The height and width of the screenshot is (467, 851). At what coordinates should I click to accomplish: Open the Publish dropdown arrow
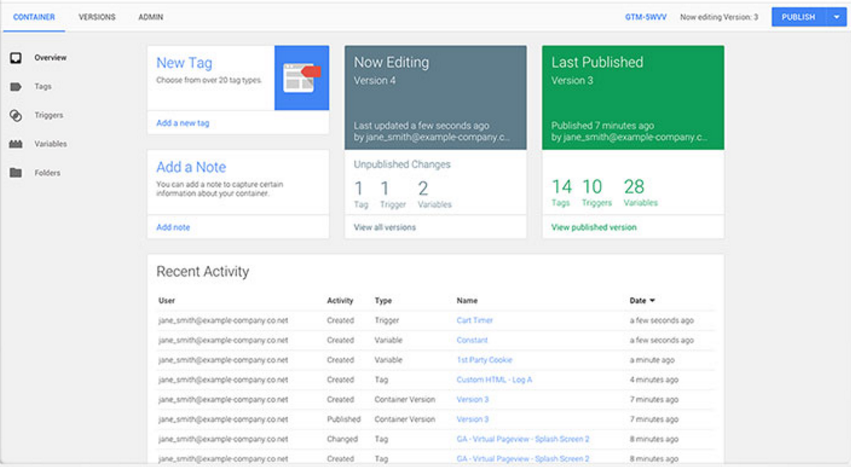[x=836, y=17]
